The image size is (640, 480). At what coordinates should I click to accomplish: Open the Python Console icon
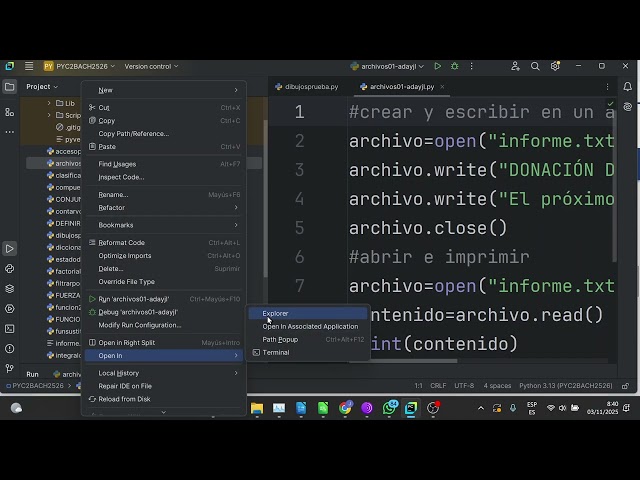(x=9, y=269)
